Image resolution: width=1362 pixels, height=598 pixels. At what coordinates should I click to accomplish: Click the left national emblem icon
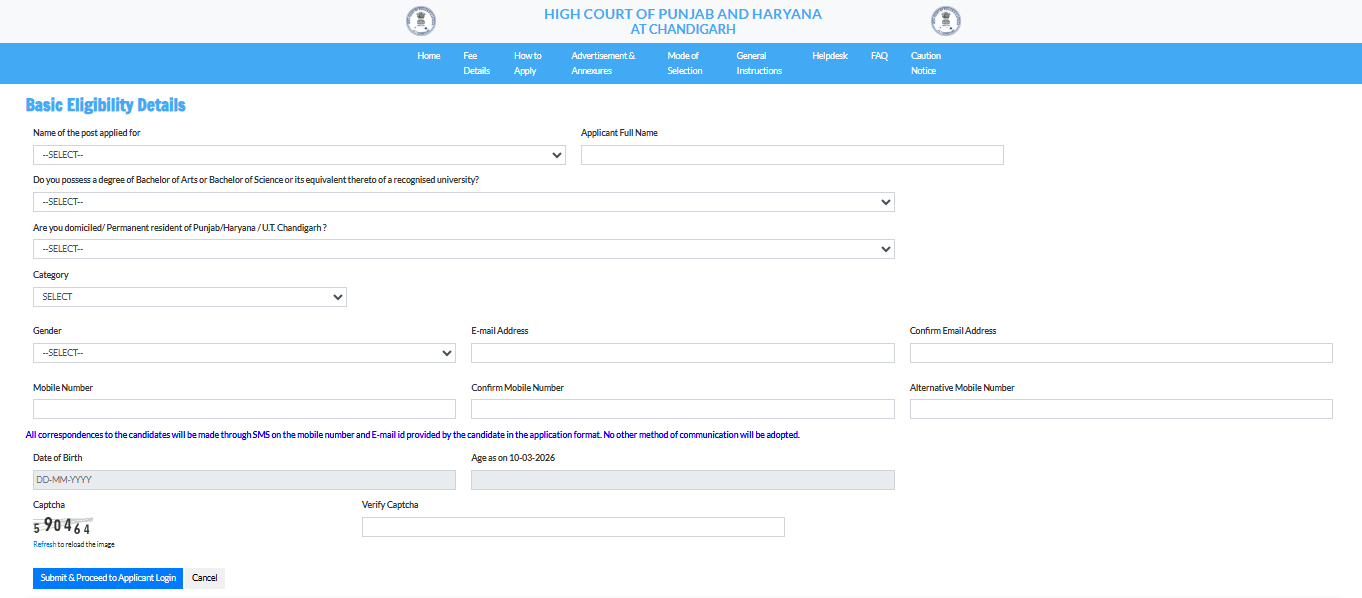click(x=420, y=20)
